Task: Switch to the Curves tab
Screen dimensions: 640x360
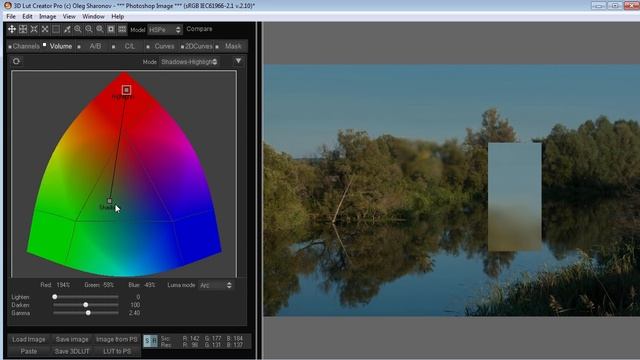Action: 164,47
